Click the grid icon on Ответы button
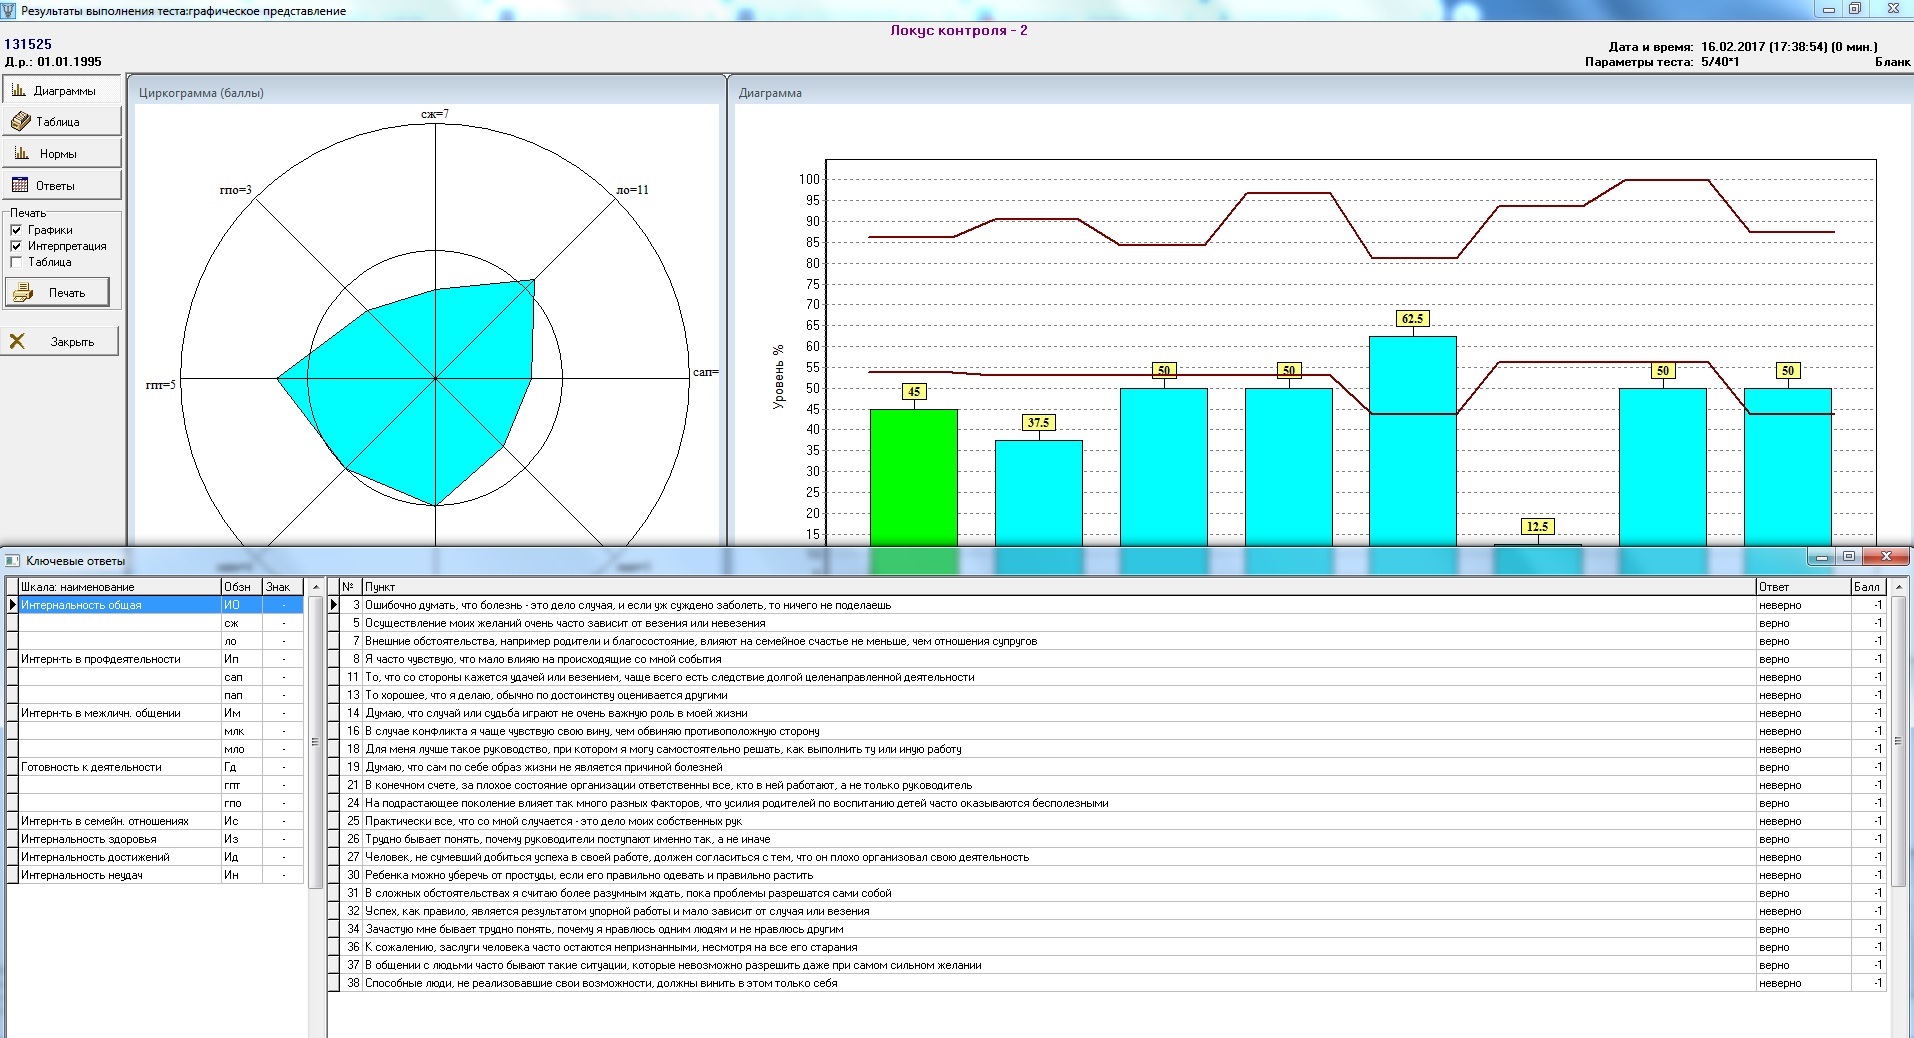 coord(20,185)
